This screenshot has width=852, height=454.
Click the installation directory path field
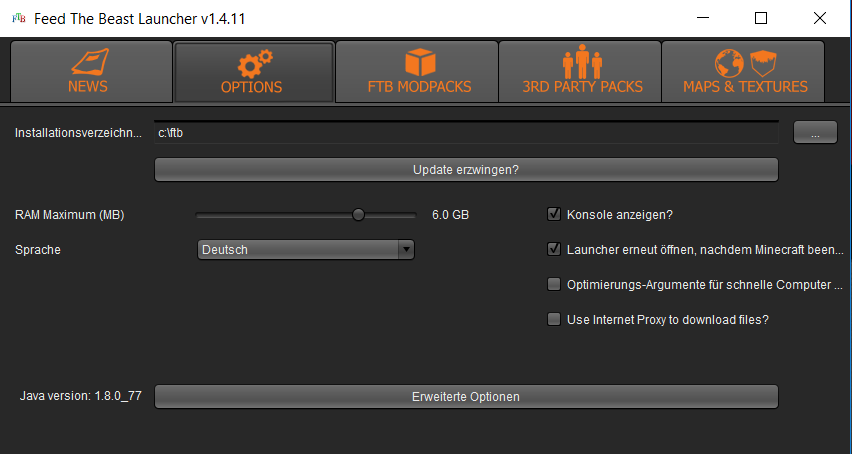466,133
